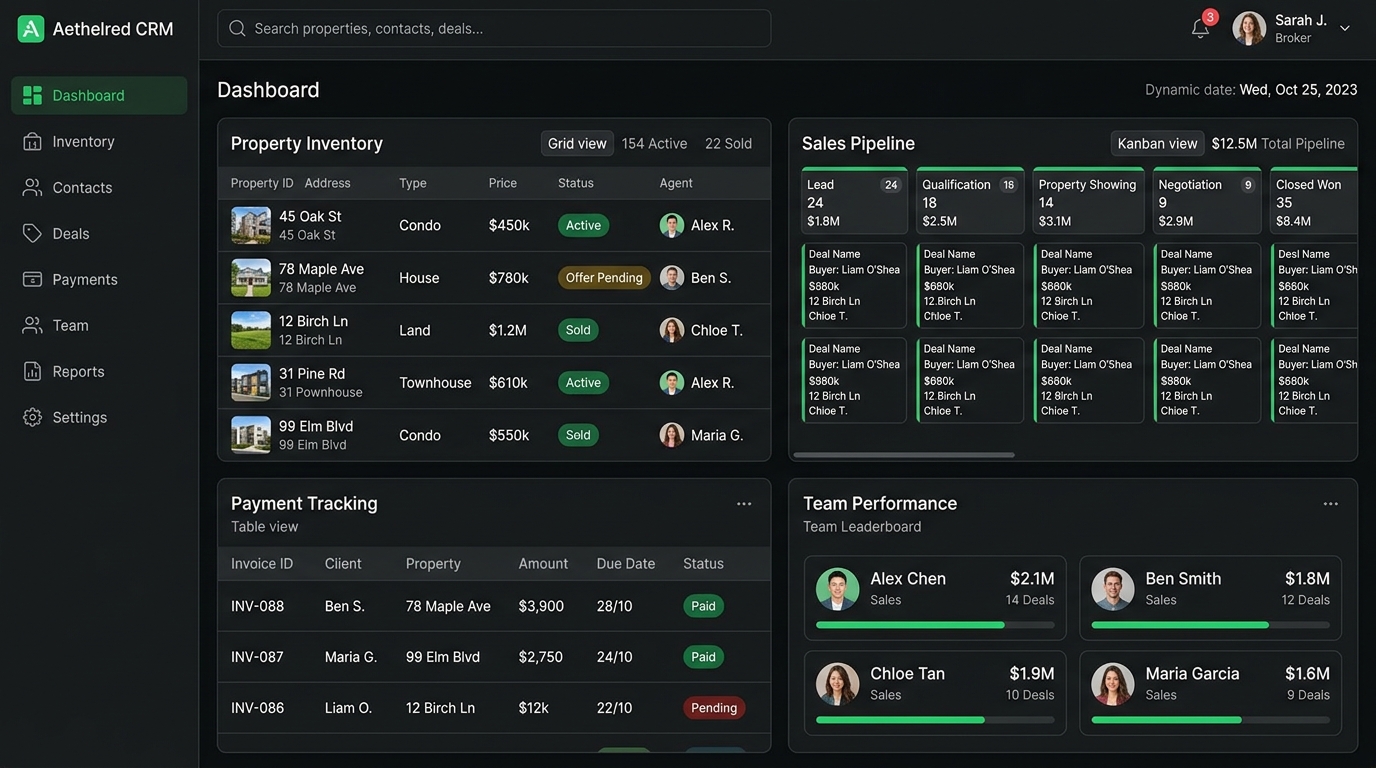The width and height of the screenshot is (1376, 768).
Task: Filter by 22 Sold properties
Action: point(728,143)
